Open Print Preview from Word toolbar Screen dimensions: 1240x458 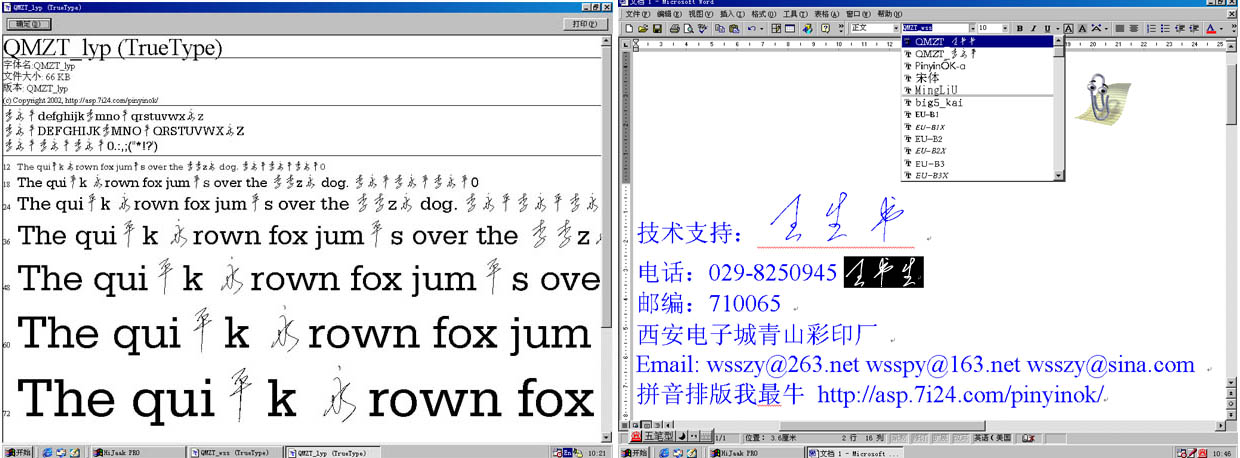tap(688, 28)
